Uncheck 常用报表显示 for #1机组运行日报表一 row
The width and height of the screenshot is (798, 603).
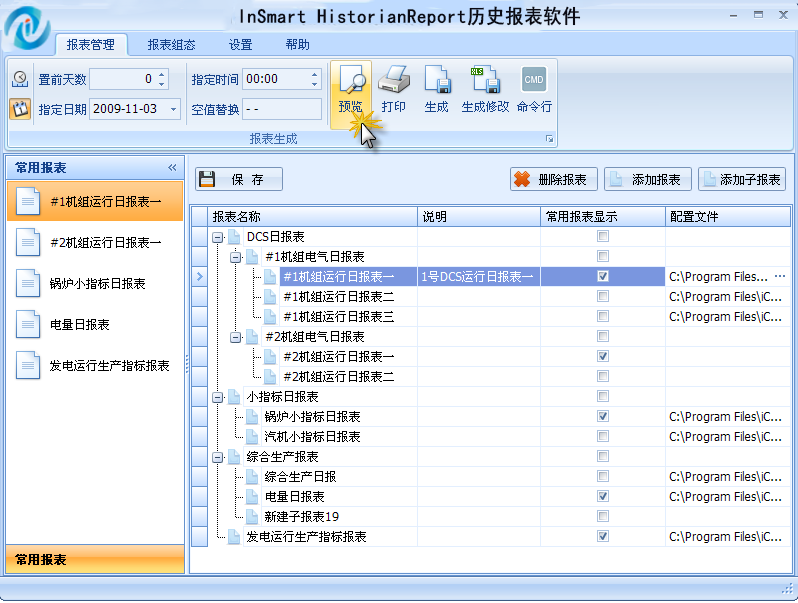click(603, 276)
